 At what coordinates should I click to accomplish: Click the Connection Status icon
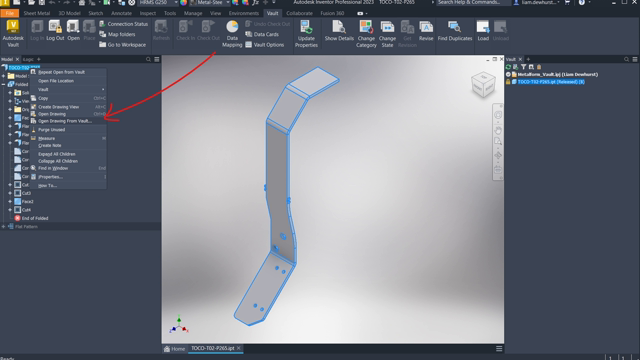[x=102, y=24]
